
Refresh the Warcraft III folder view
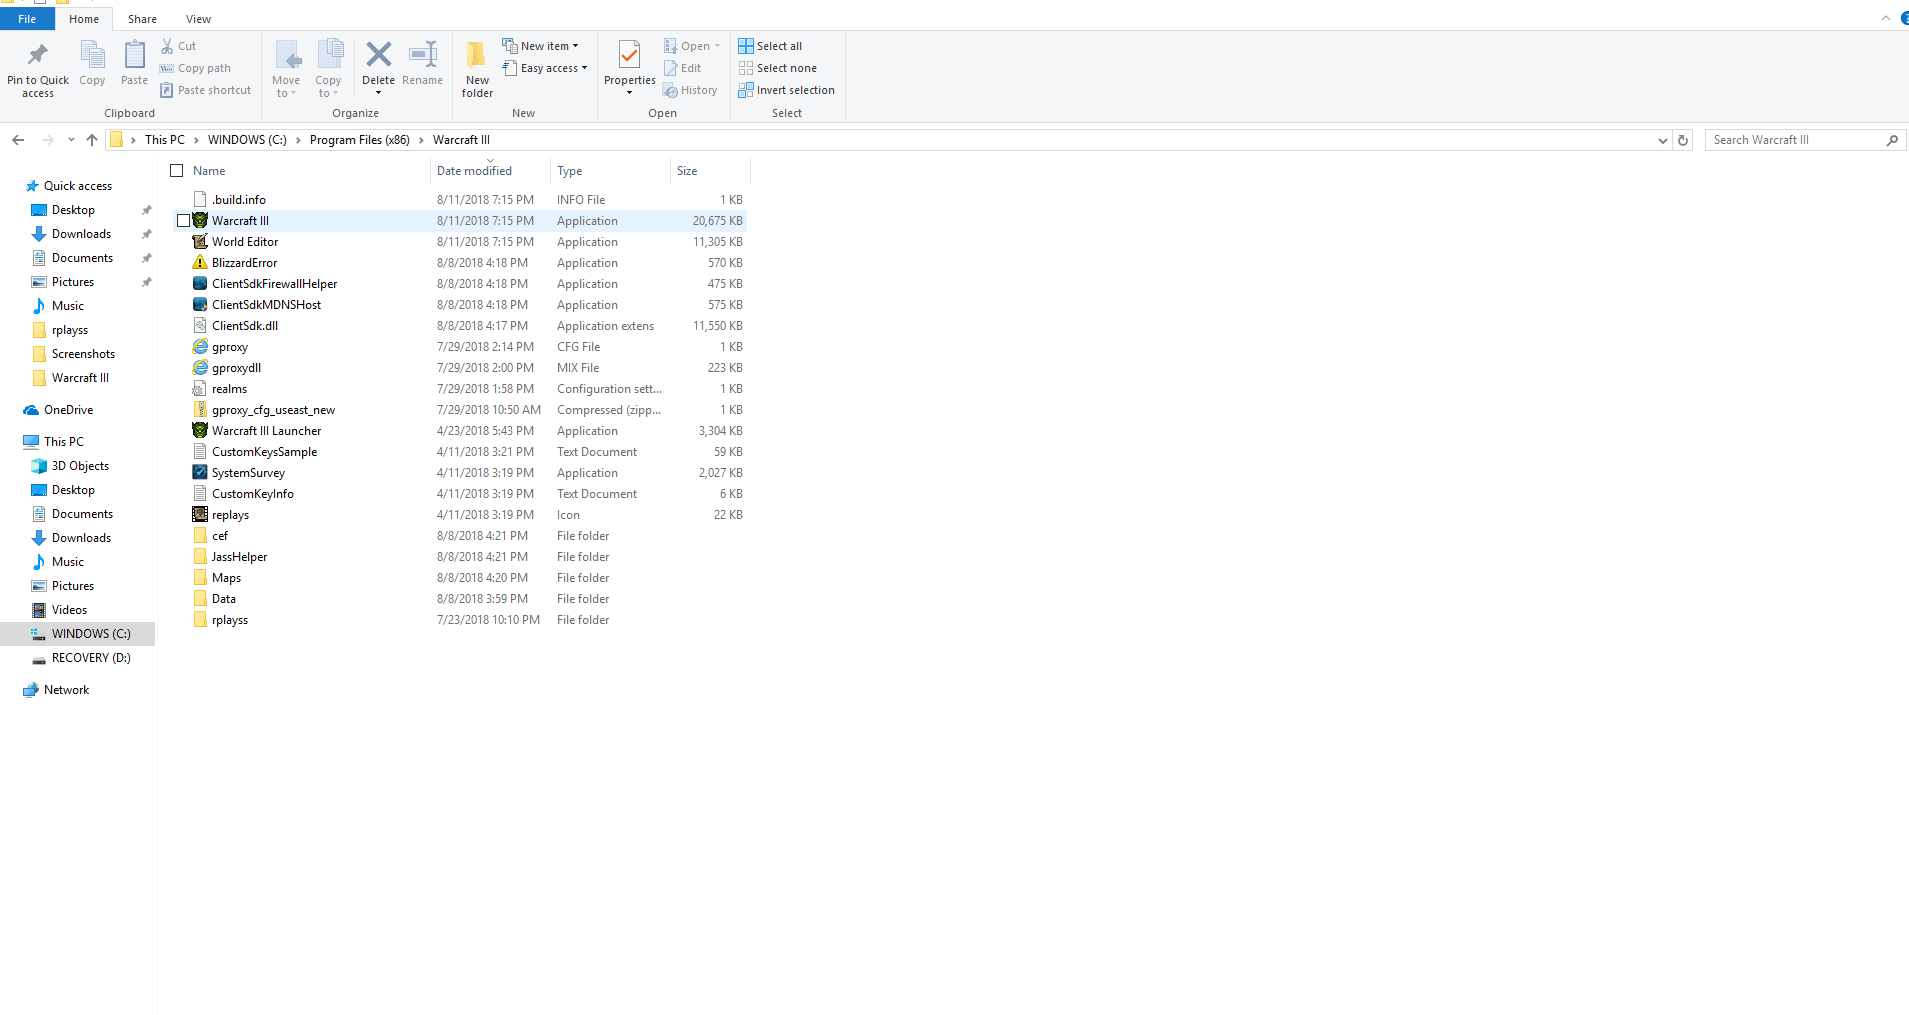[1683, 140]
